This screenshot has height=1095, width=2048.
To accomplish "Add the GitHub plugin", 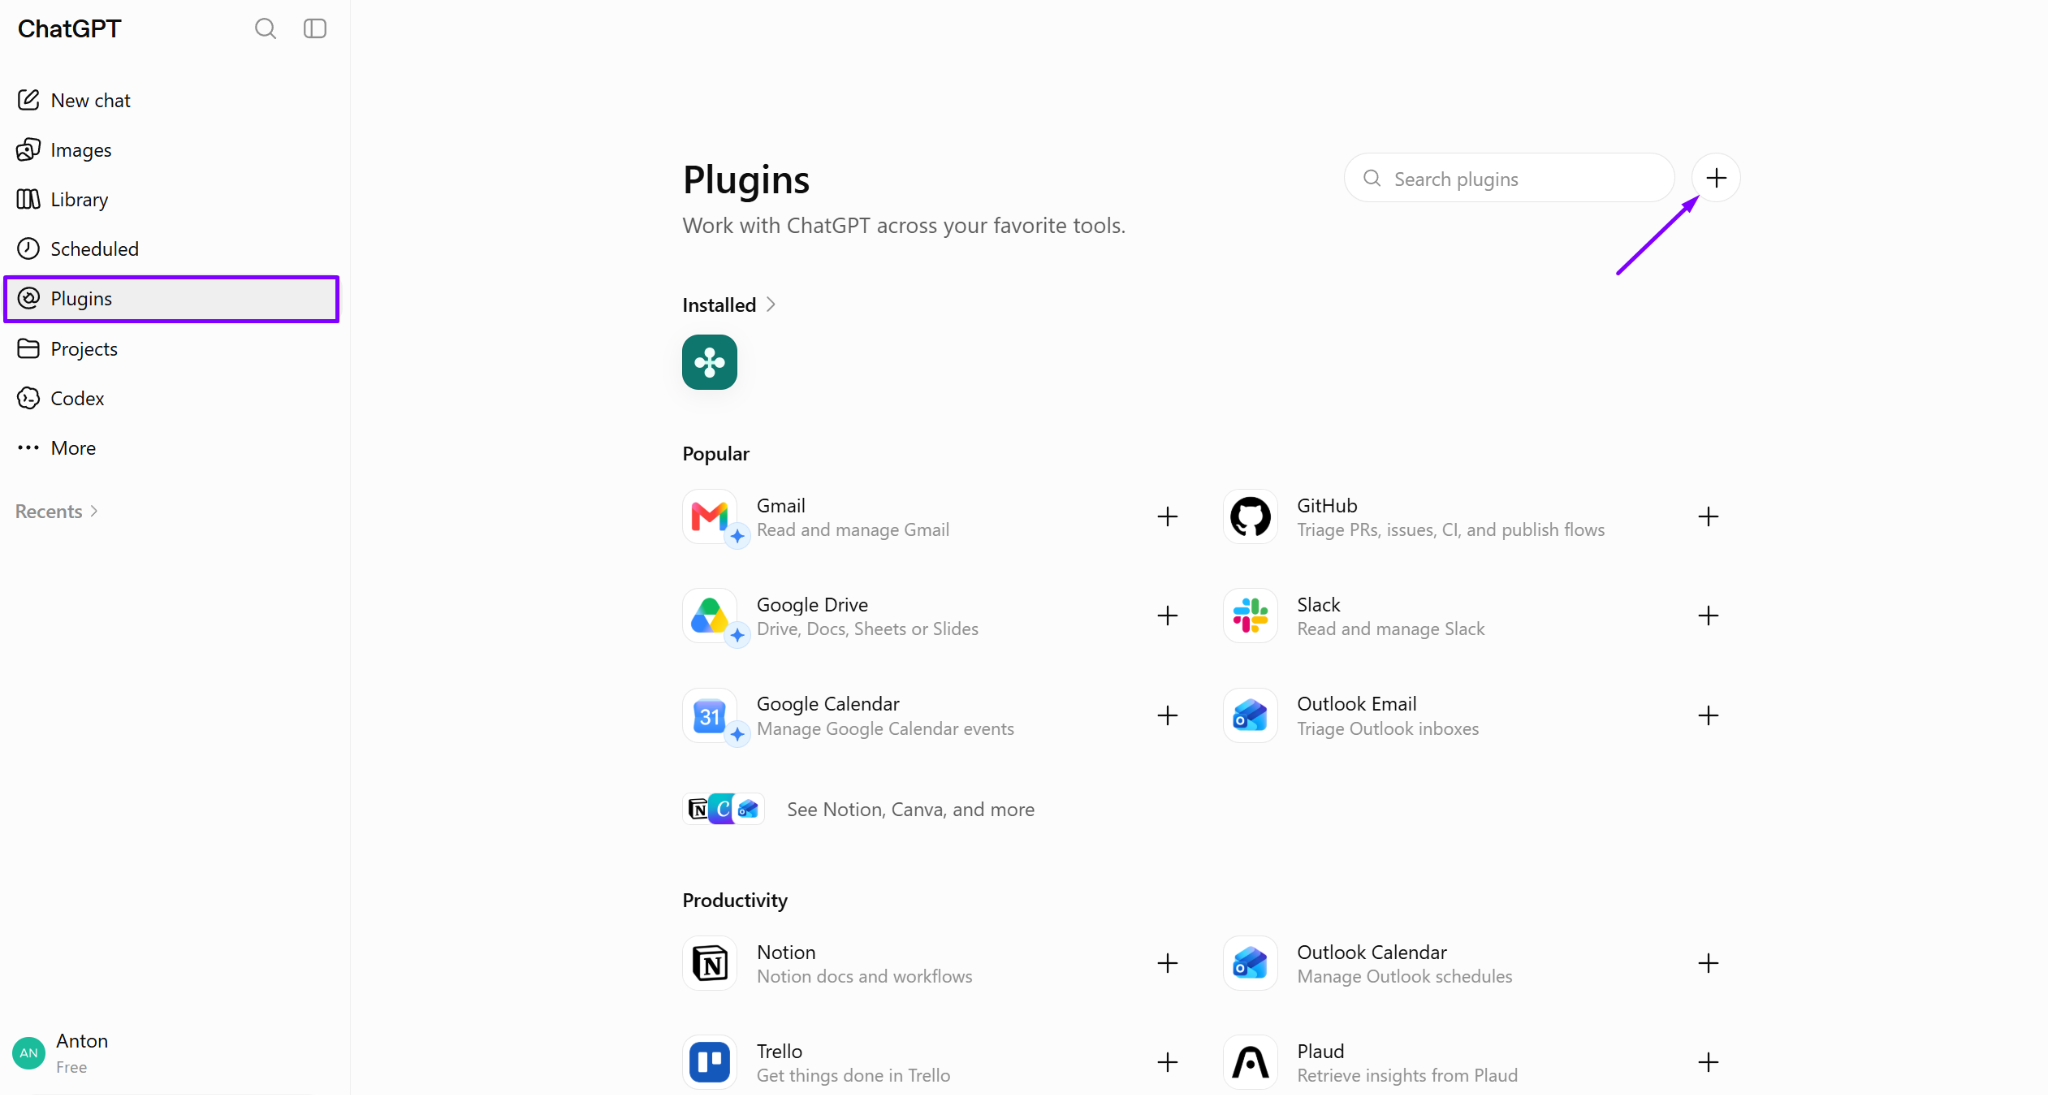I will pyautogui.click(x=1708, y=517).
